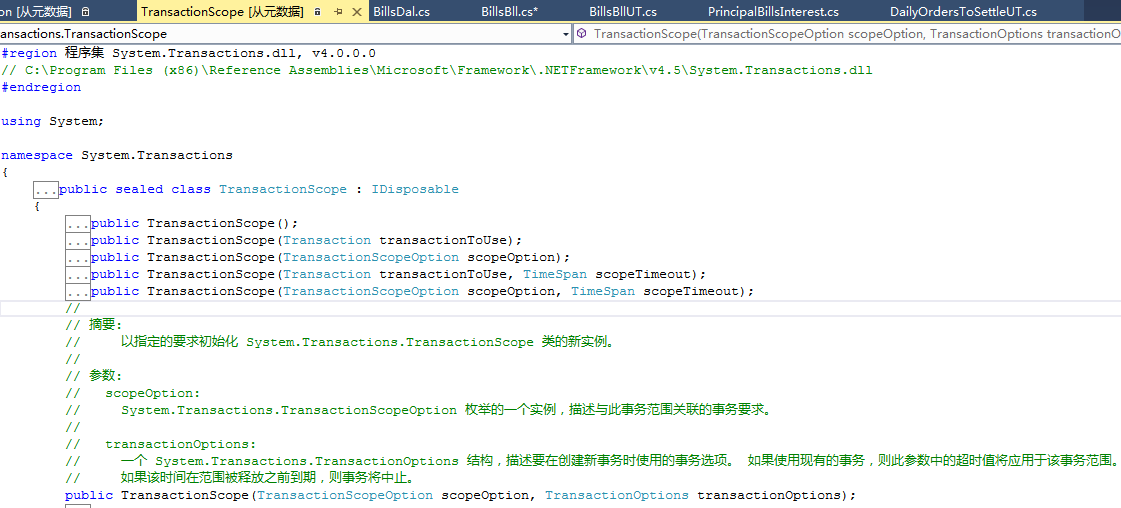
Task: Switch to the BillsDal.cs tab
Action: [x=402, y=11]
